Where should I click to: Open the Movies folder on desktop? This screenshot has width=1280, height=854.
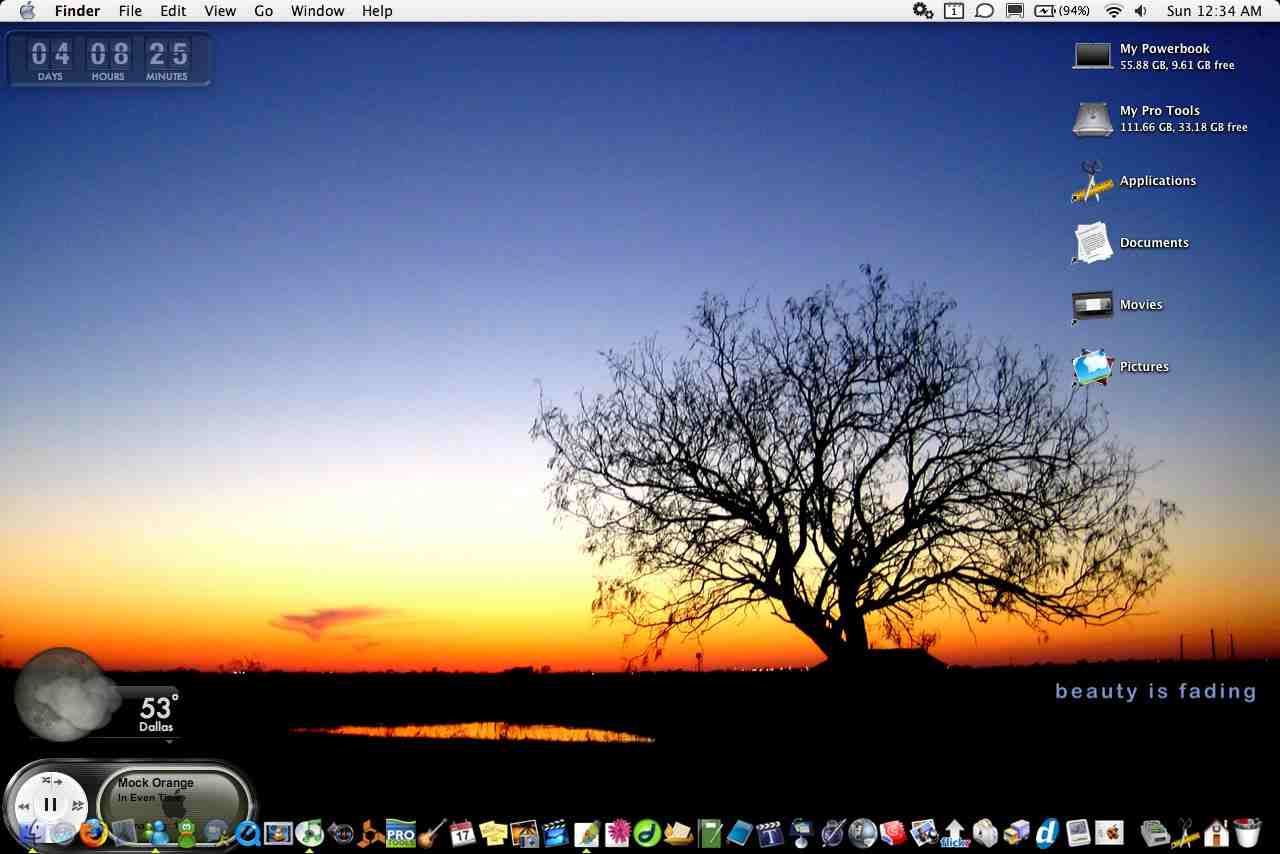point(1092,305)
